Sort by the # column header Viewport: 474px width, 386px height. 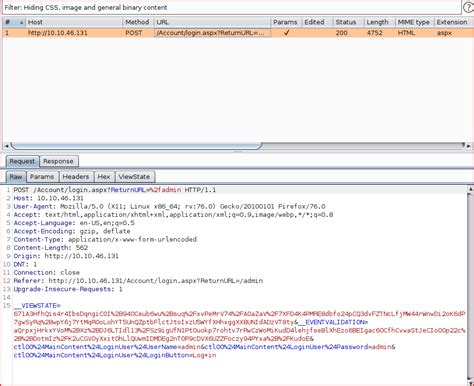pos(14,22)
